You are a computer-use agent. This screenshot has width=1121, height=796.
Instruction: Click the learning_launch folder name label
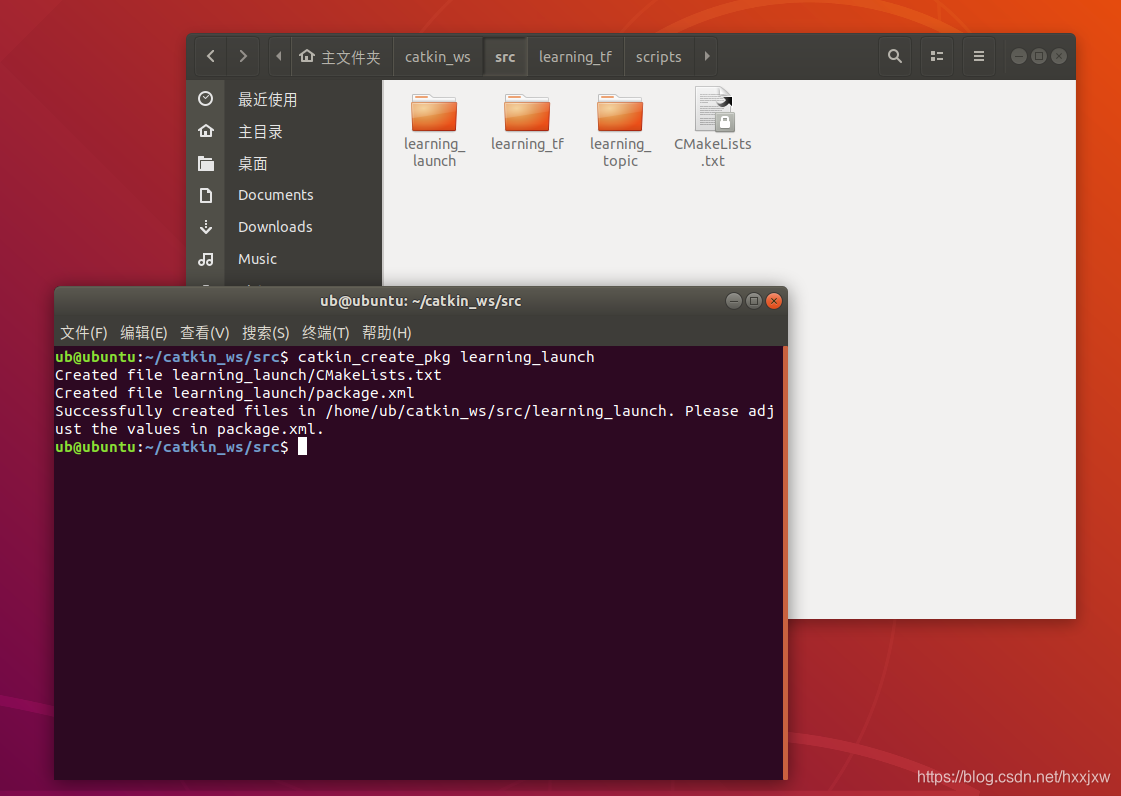(x=435, y=152)
